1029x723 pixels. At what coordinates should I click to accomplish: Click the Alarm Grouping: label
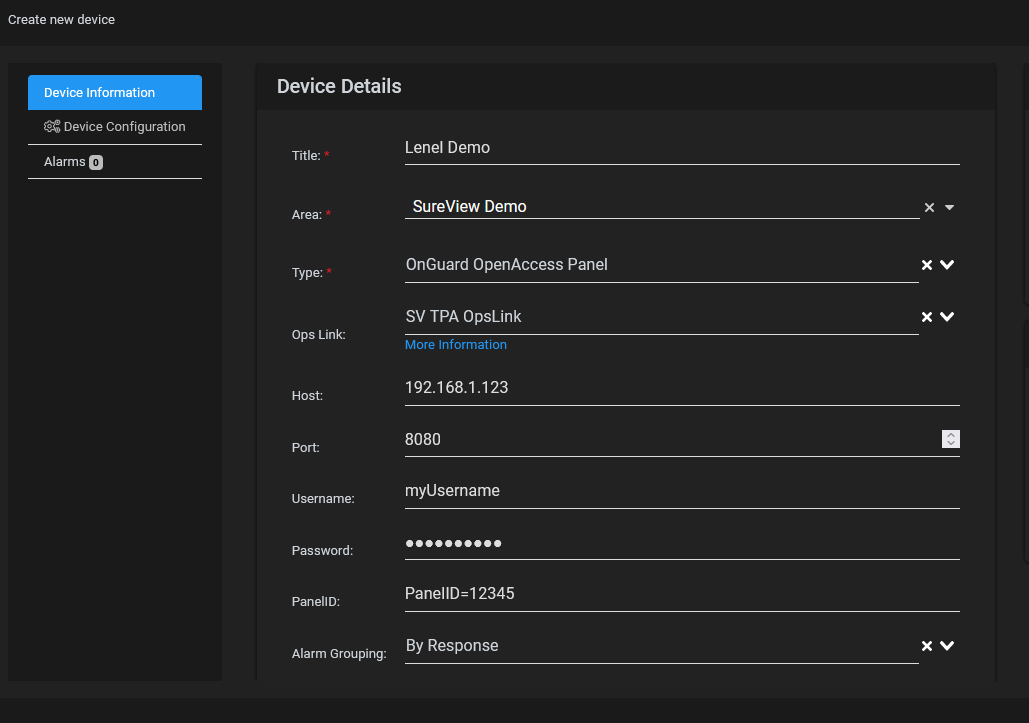339,654
